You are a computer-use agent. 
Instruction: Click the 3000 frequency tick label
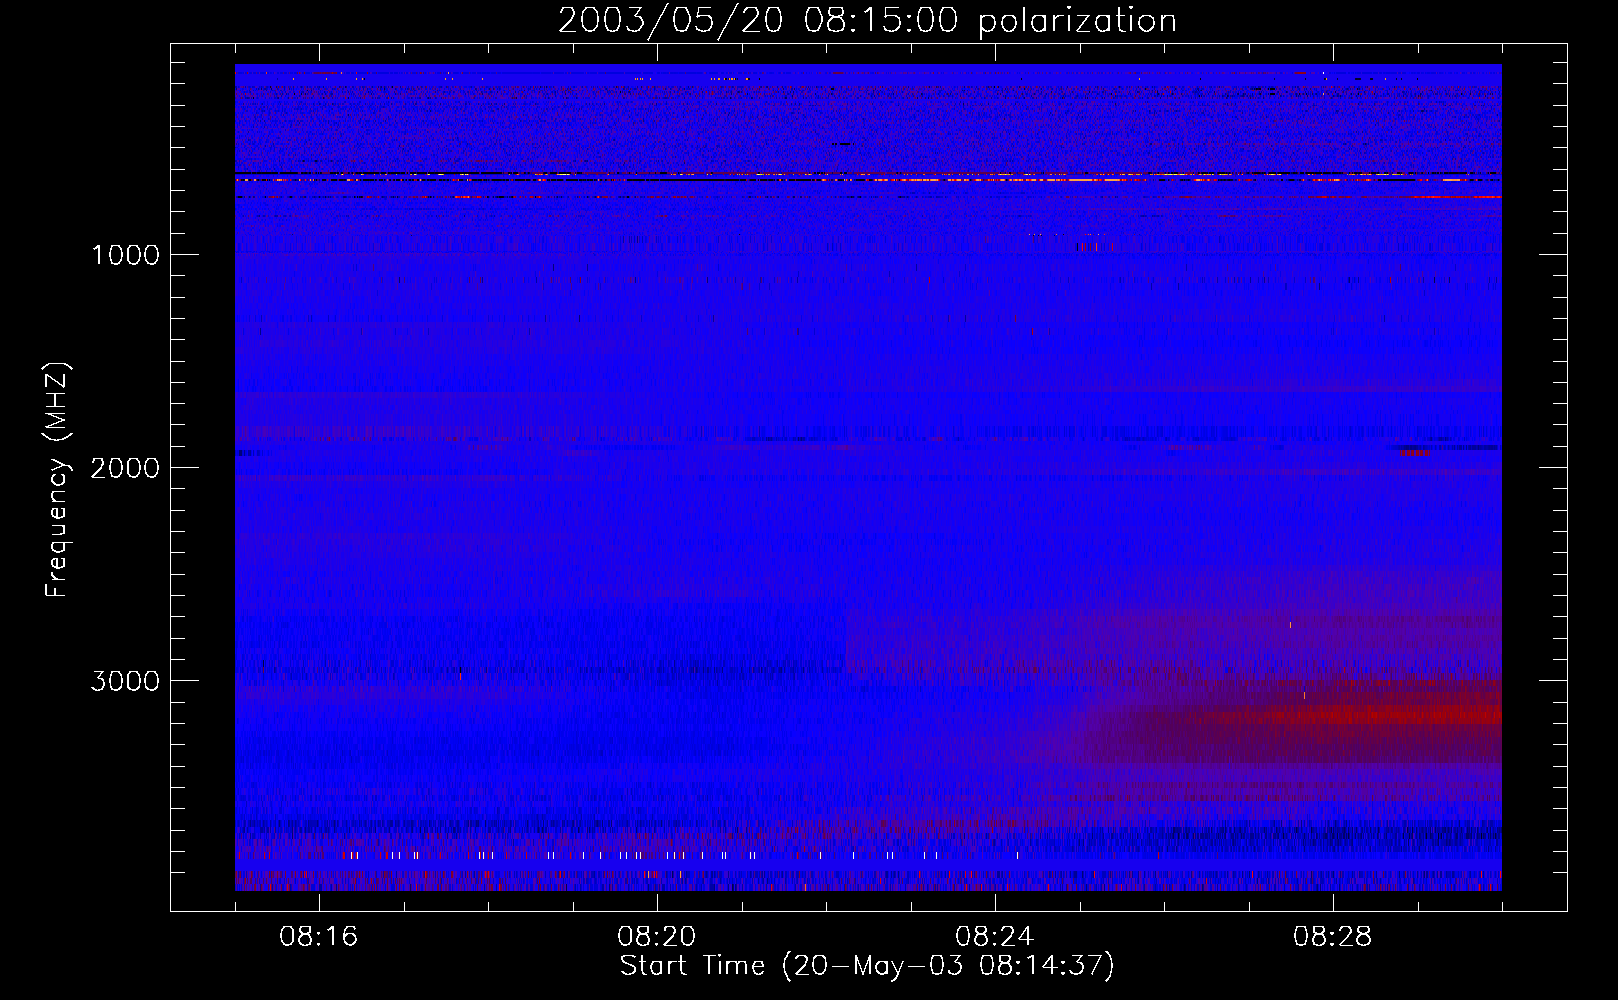point(125,681)
